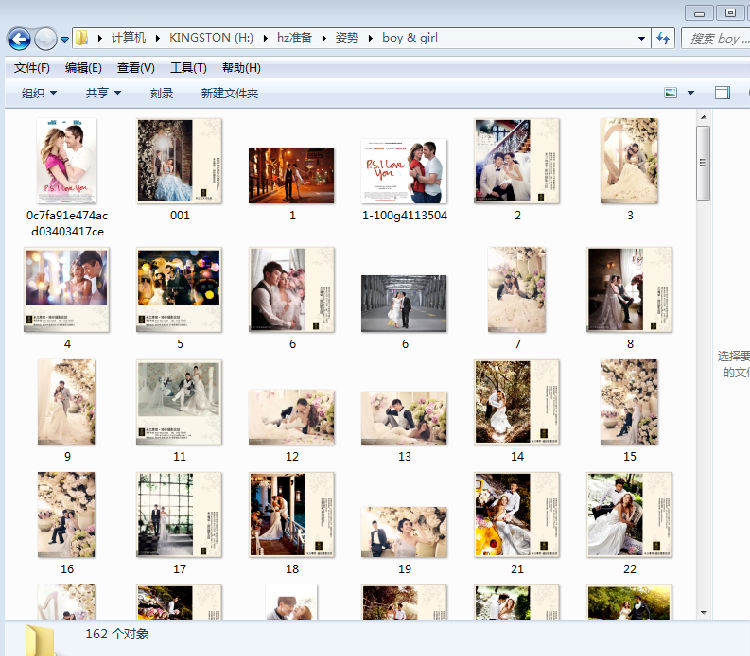The height and width of the screenshot is (656, 750).
Task: Open the 查看(V) menu
Action: pos(135,68)
